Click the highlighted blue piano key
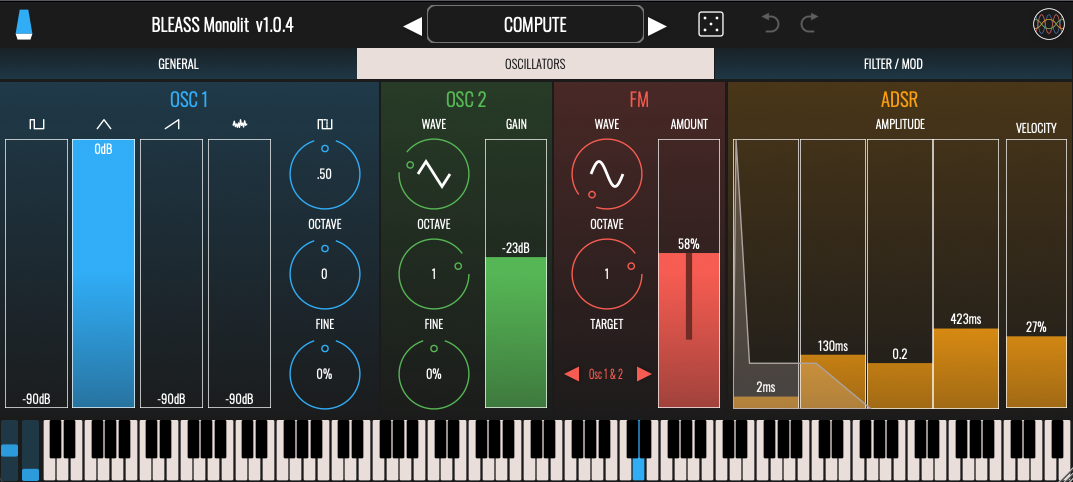This screenshot has height=482, width=1073. (638, 469)
